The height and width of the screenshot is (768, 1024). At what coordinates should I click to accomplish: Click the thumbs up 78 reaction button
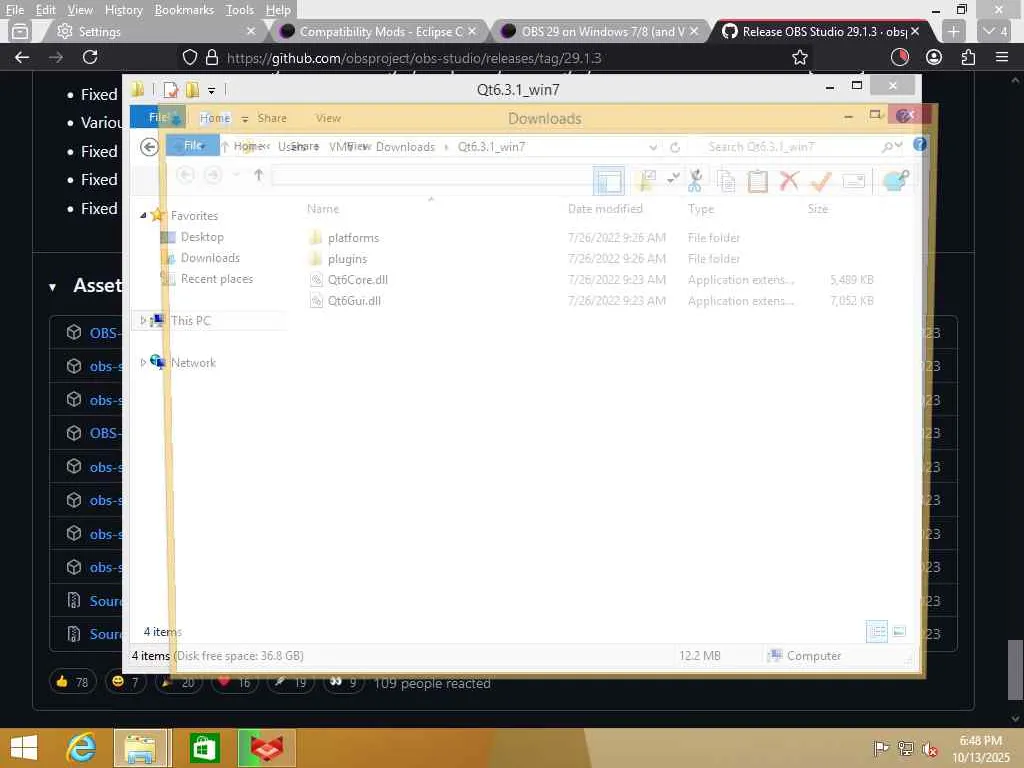pyautogui.click(x=72, y=682)
